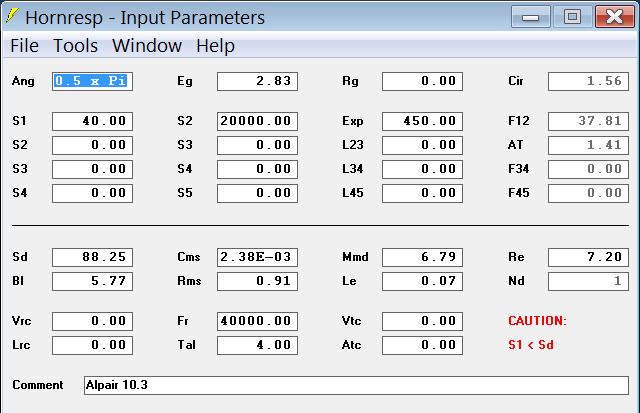Click the Nd label

click(x=516, y=281)
